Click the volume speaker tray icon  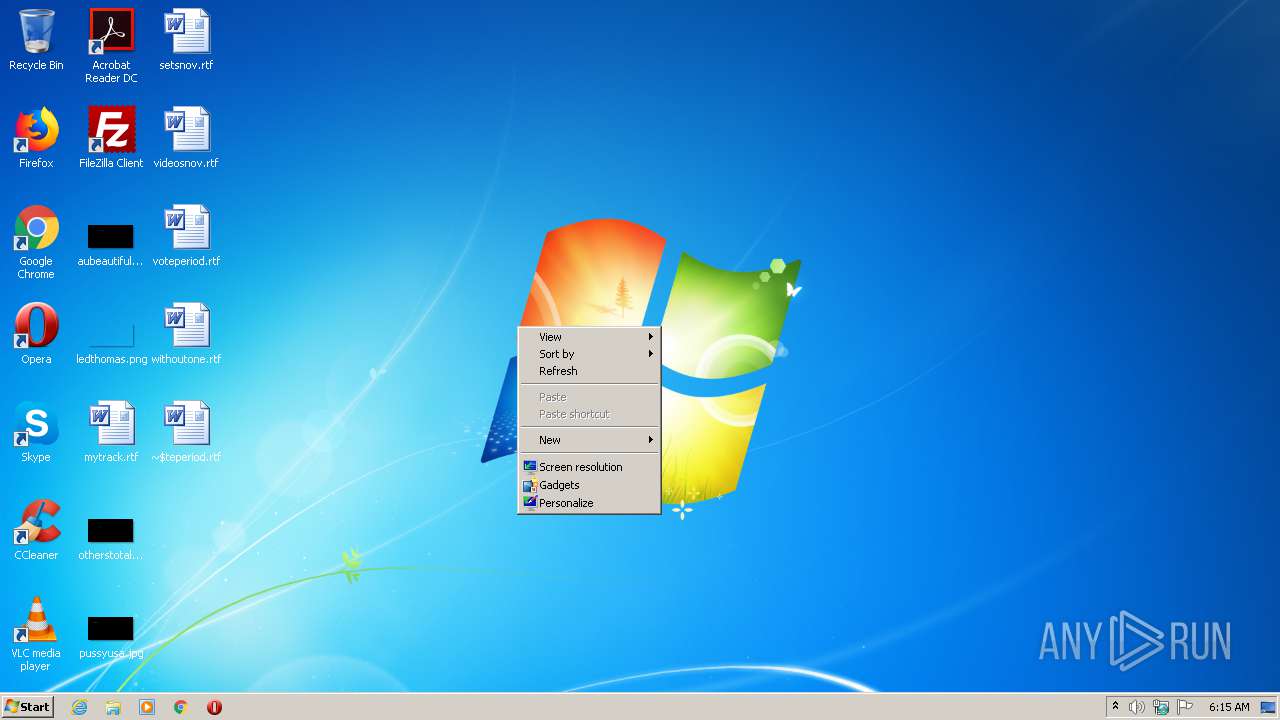[x=1137, y=707]
